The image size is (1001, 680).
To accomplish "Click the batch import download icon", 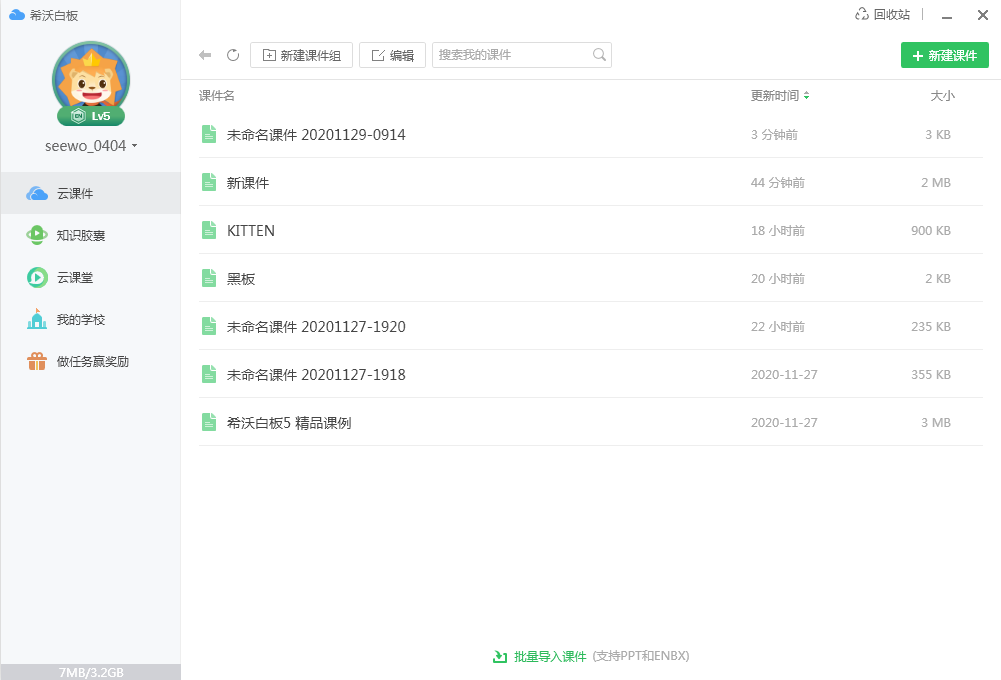I will tap(500, 656).
